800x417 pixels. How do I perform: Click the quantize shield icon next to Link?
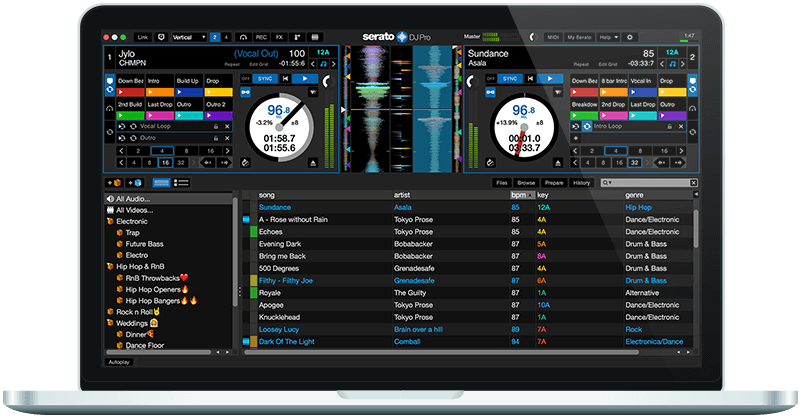(161, 37)
